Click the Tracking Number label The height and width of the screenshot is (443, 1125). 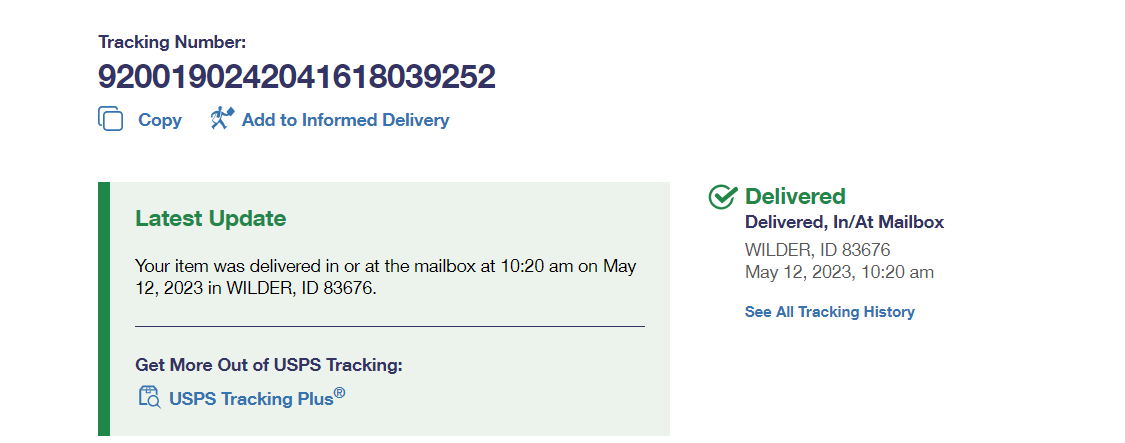click(172, 42)
